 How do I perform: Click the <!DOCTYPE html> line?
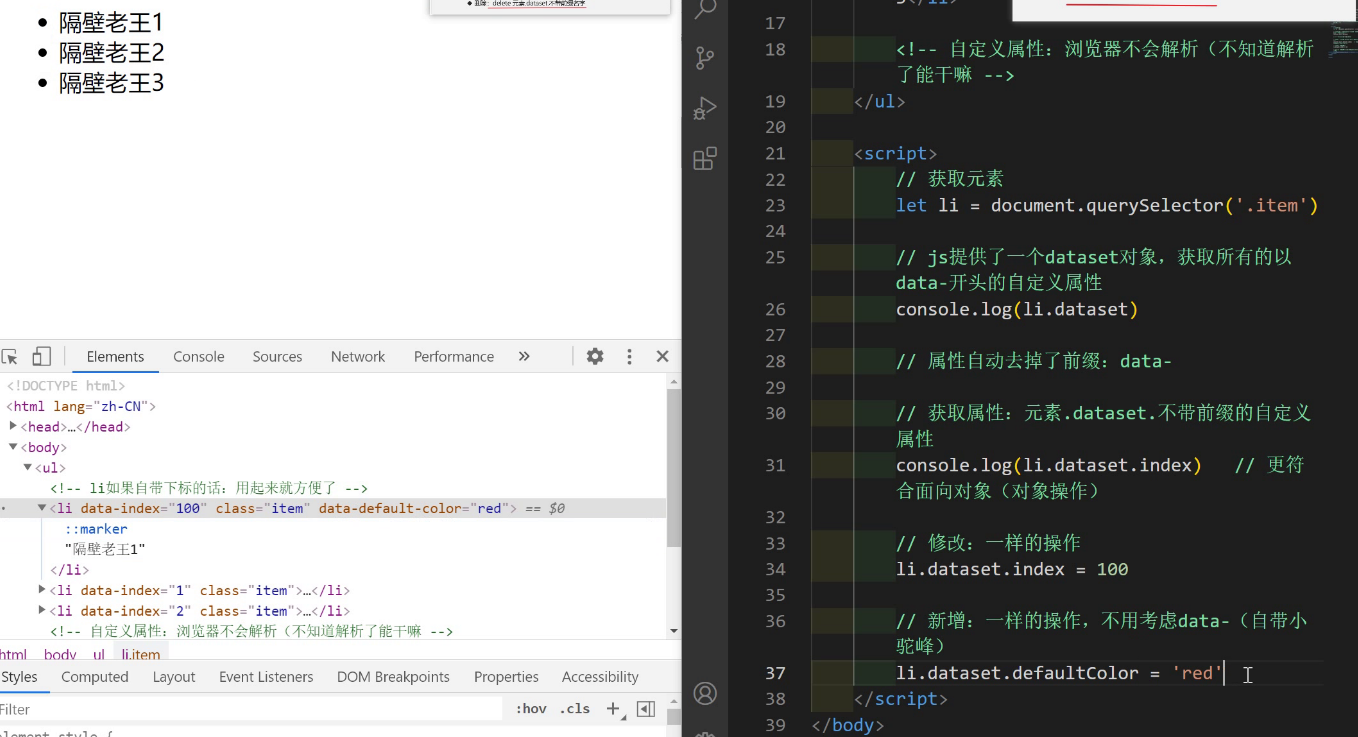(66, 385)
